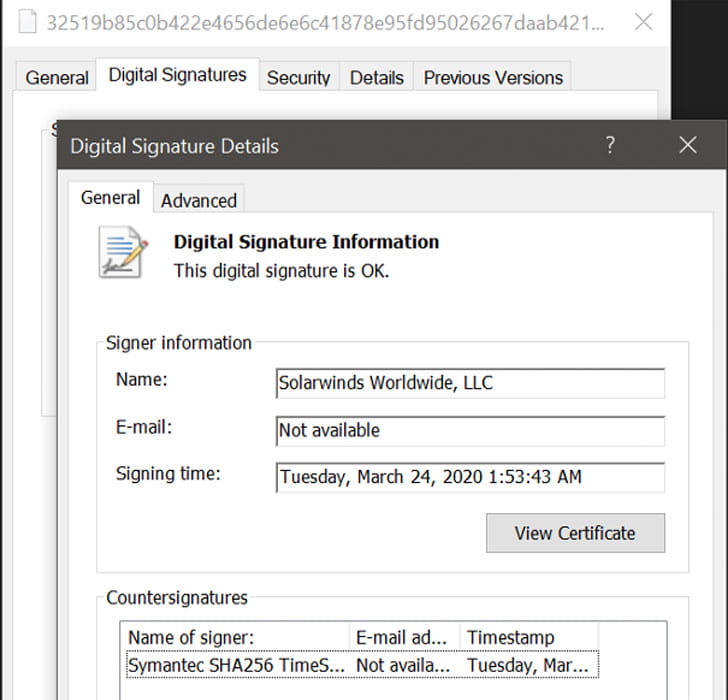This screenshot has height=700, width=728.
Task: Open the Details tab
Action: [376, 78]
